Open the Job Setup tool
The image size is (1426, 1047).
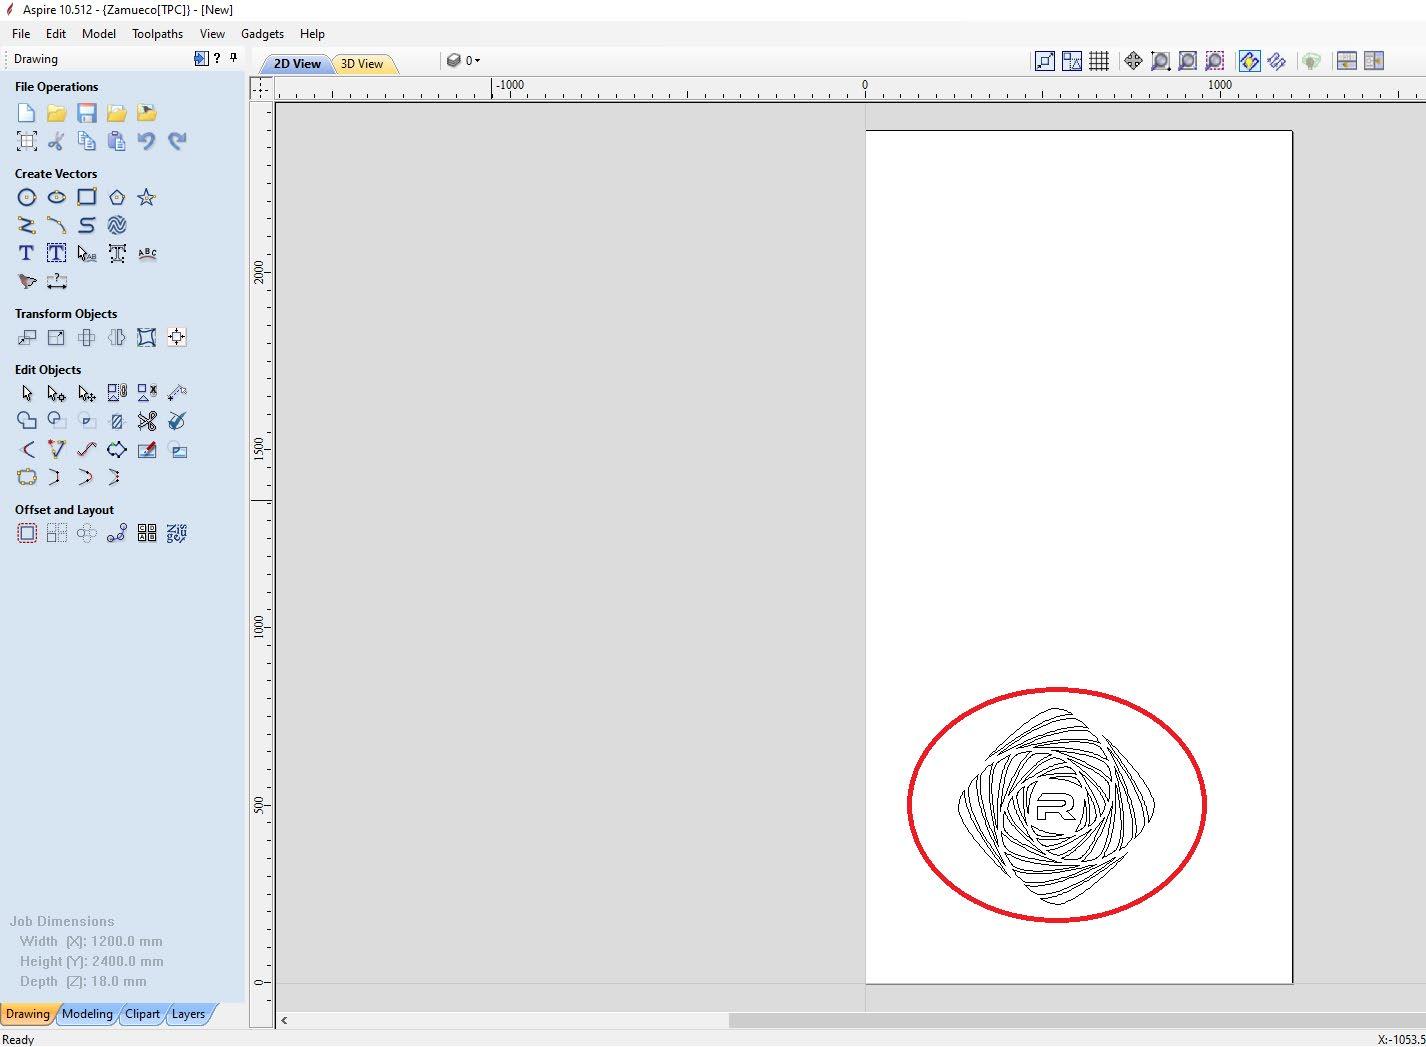27,141
